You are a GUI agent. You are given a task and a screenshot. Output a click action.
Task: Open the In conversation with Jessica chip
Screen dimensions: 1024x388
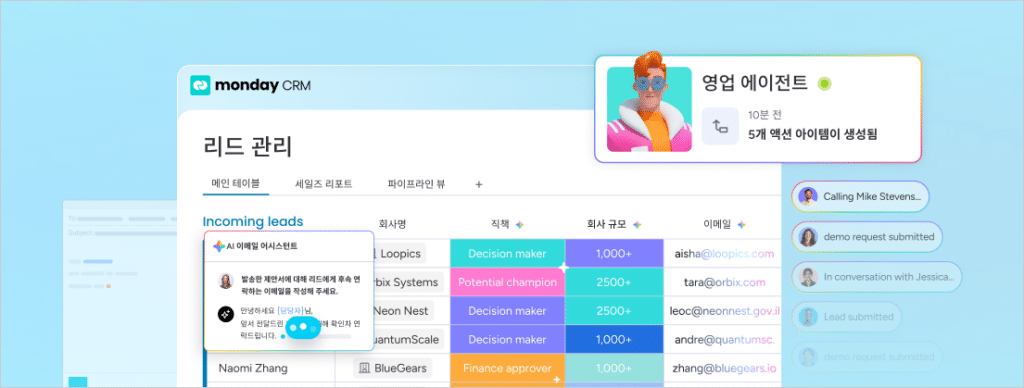(x=876, y=277)
